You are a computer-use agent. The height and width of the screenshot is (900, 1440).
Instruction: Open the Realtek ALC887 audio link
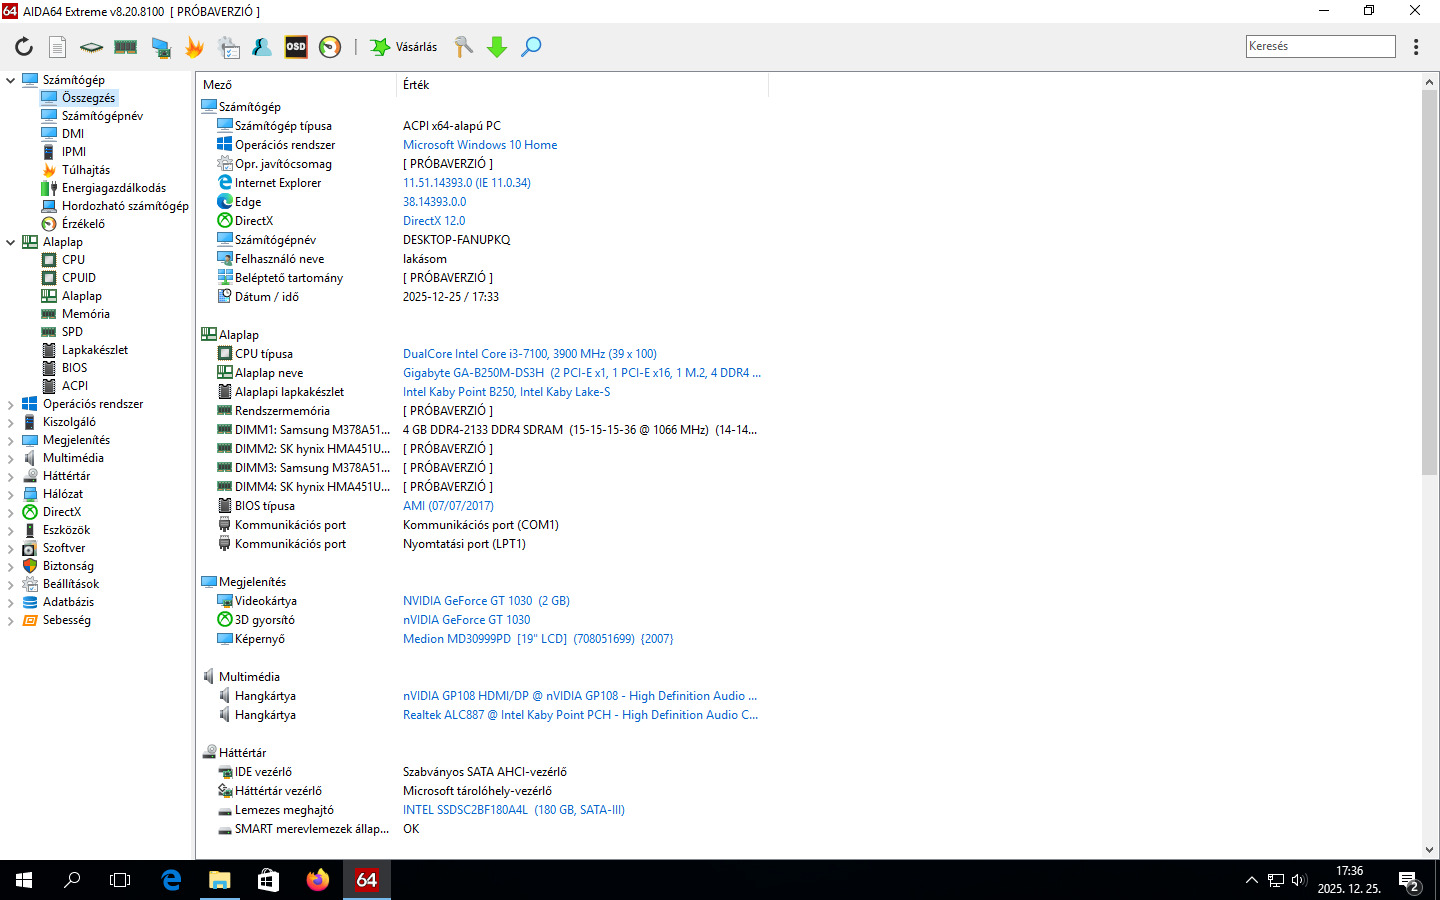[580, 715]
